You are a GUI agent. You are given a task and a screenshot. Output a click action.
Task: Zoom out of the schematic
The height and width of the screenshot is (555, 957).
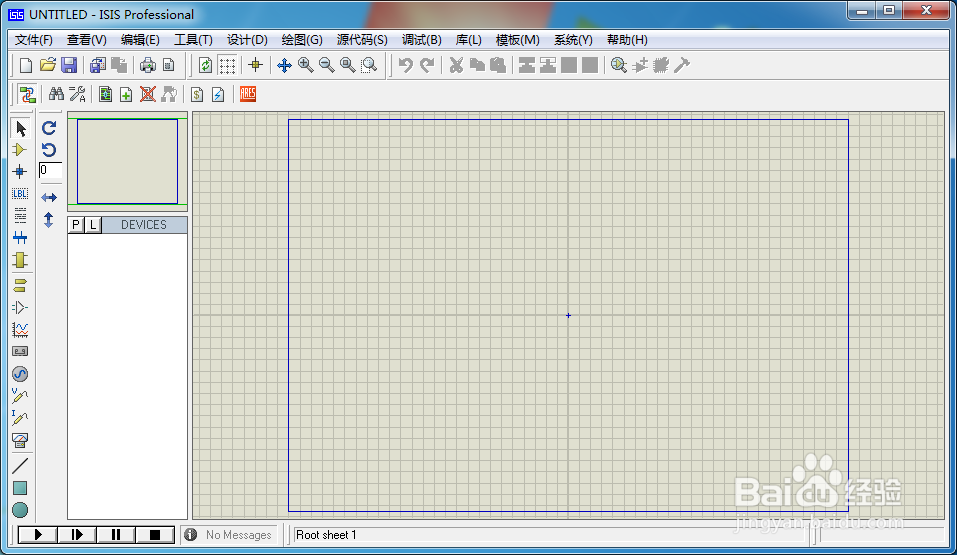(327, 65)
